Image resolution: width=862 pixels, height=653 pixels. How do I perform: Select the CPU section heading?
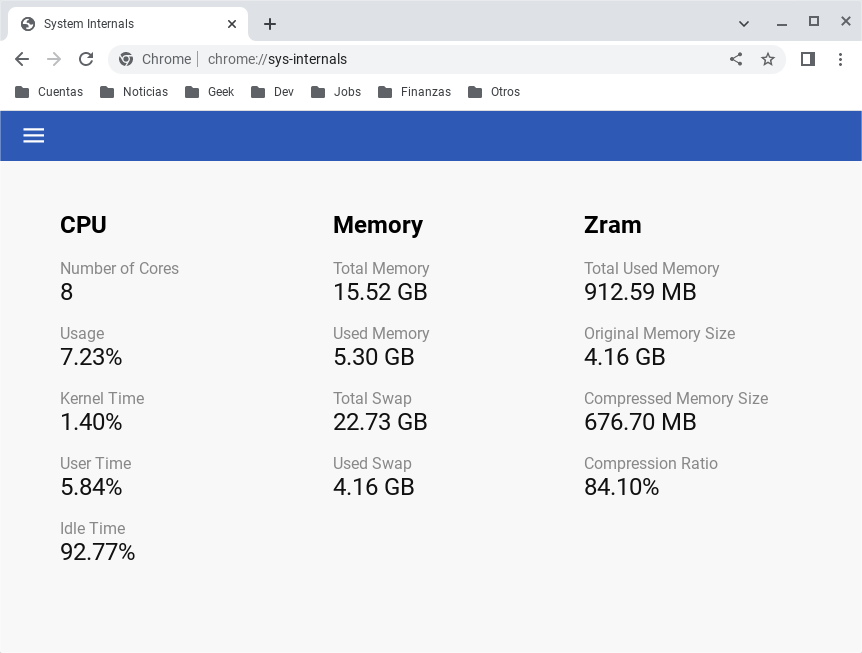[83, 225]
